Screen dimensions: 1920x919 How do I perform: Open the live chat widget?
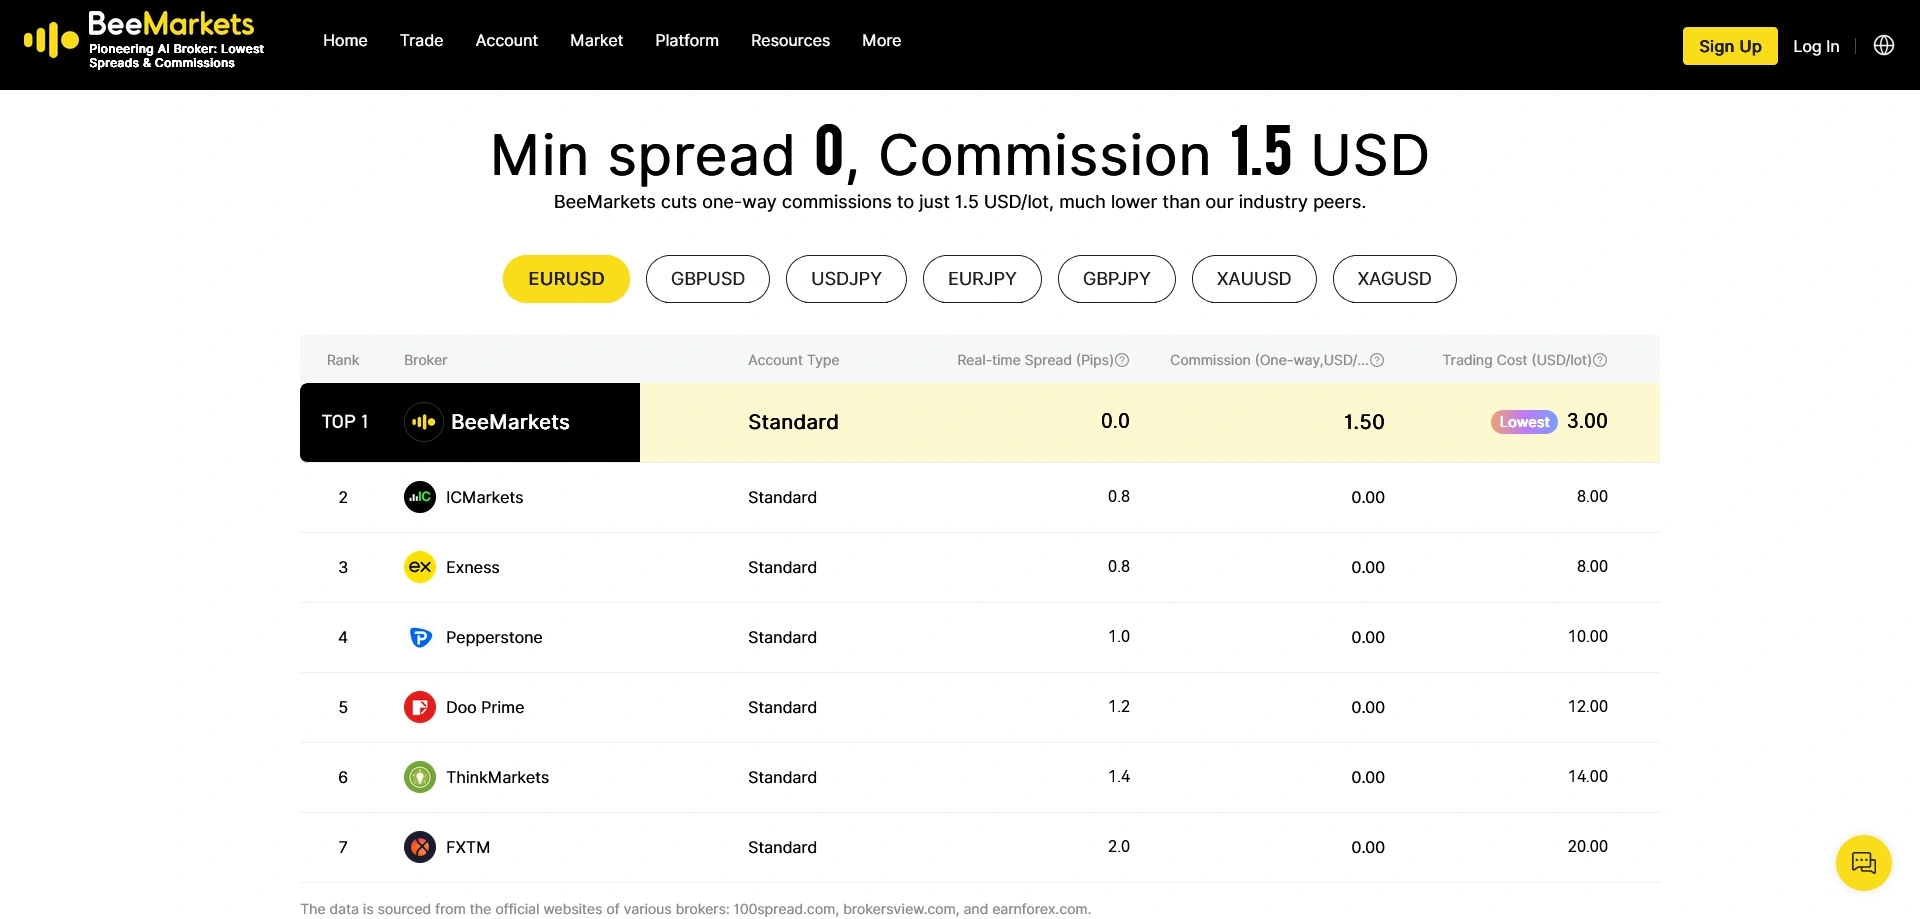tap(1863, 862)
